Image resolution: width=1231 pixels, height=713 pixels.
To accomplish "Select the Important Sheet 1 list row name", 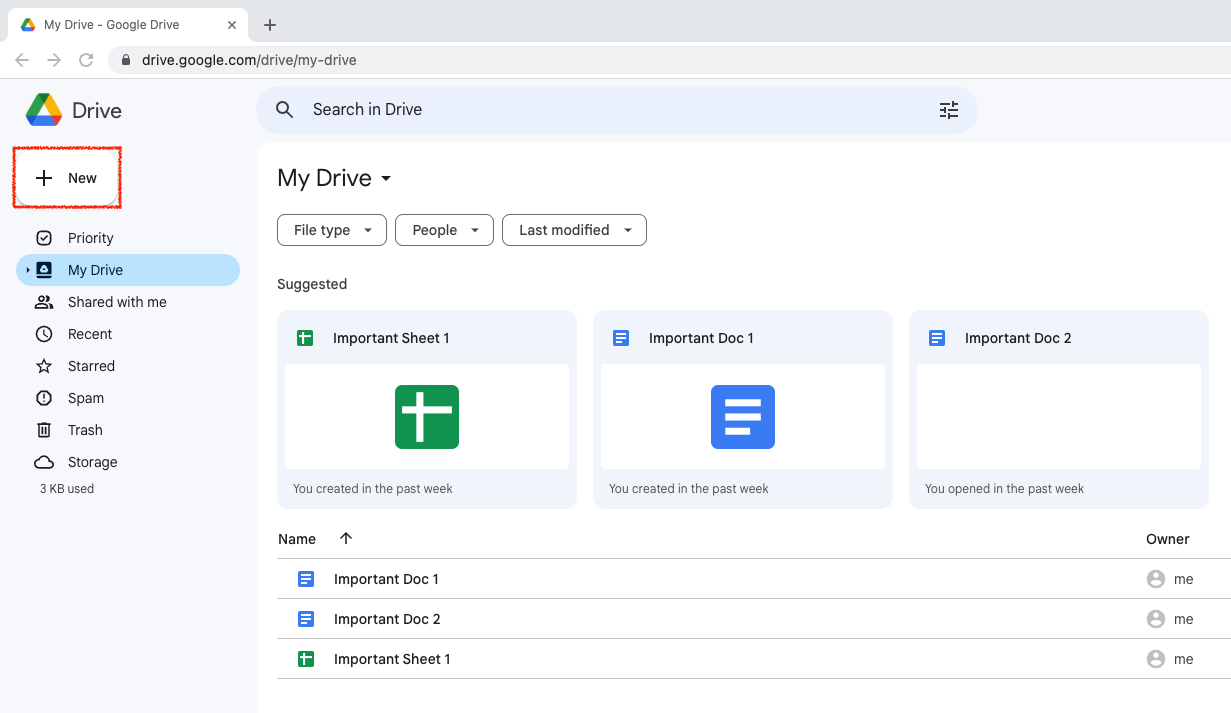I will coord(392,659).
